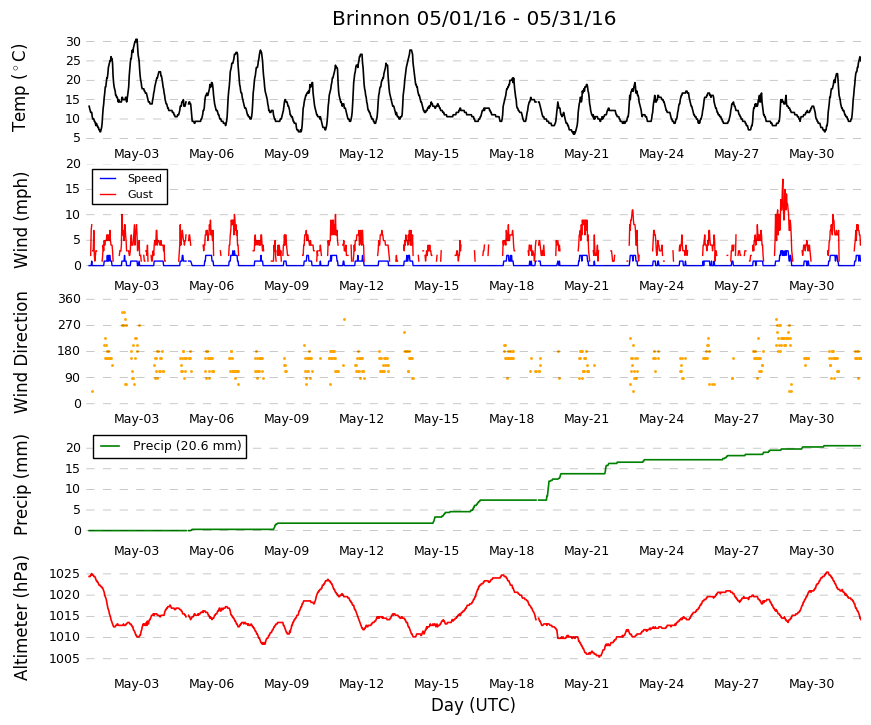Image resolution: width=871 pixels, height=725 pixels.
Task: Click the blue Speed legend line
Action: 108,178
